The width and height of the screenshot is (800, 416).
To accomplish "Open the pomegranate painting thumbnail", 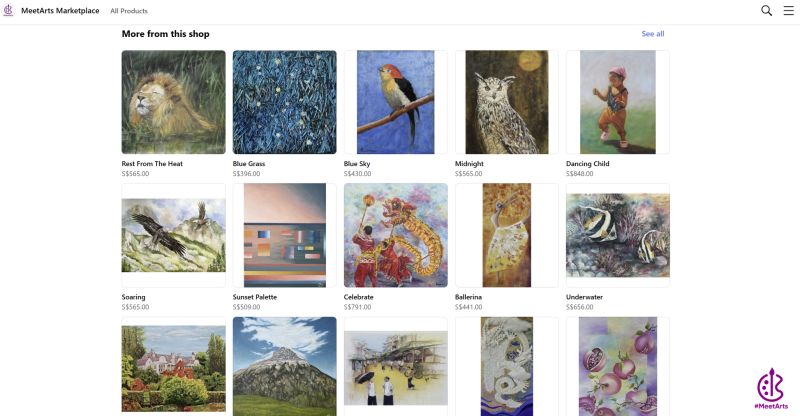I will [618, 366].
